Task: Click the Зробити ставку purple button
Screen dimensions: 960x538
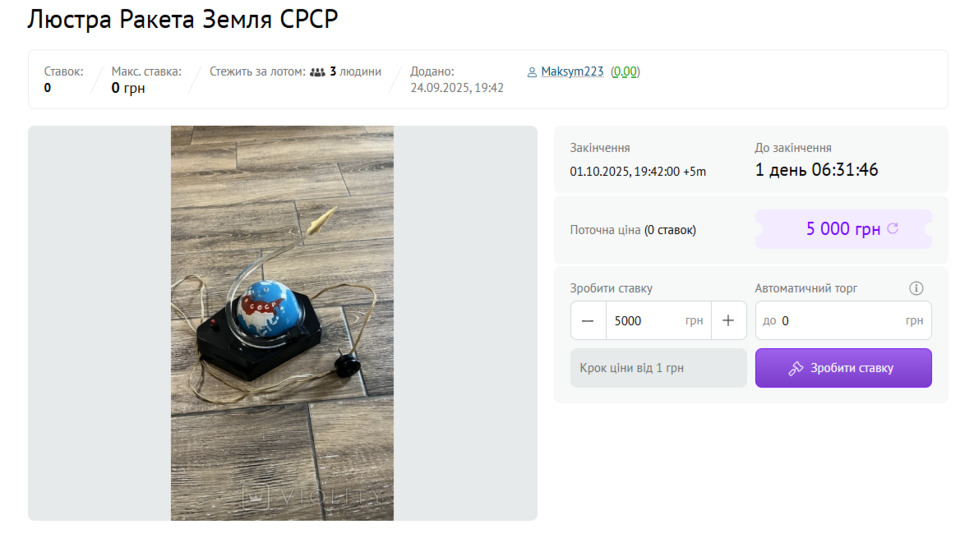Action: (x=843, y=368)
